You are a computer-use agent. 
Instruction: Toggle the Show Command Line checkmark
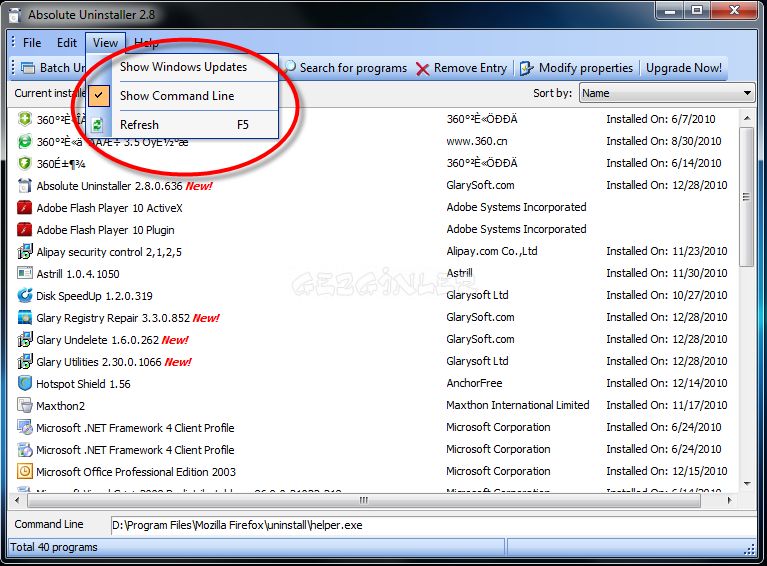pyautogui.click(x=99, y=95)
